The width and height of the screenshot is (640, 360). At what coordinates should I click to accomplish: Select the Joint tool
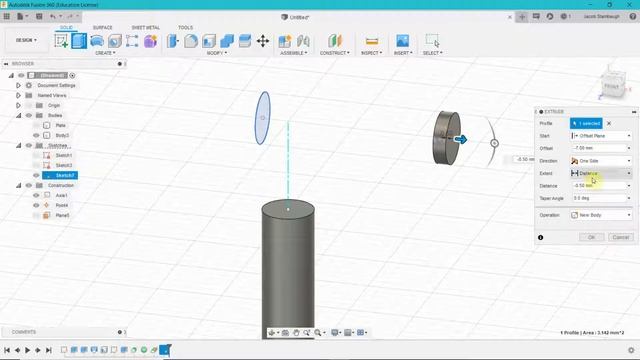pyautogui.click(x=303, y=41)
